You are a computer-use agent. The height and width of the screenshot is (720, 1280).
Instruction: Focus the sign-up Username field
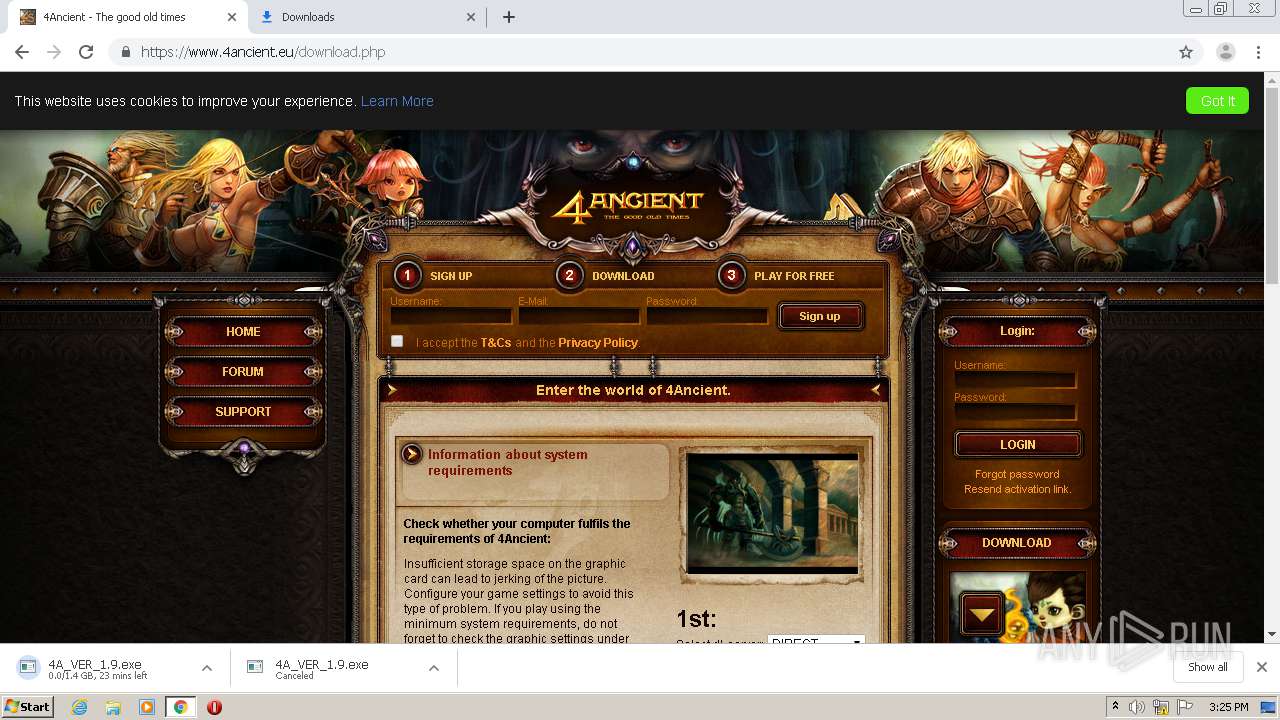pos(451,316)
